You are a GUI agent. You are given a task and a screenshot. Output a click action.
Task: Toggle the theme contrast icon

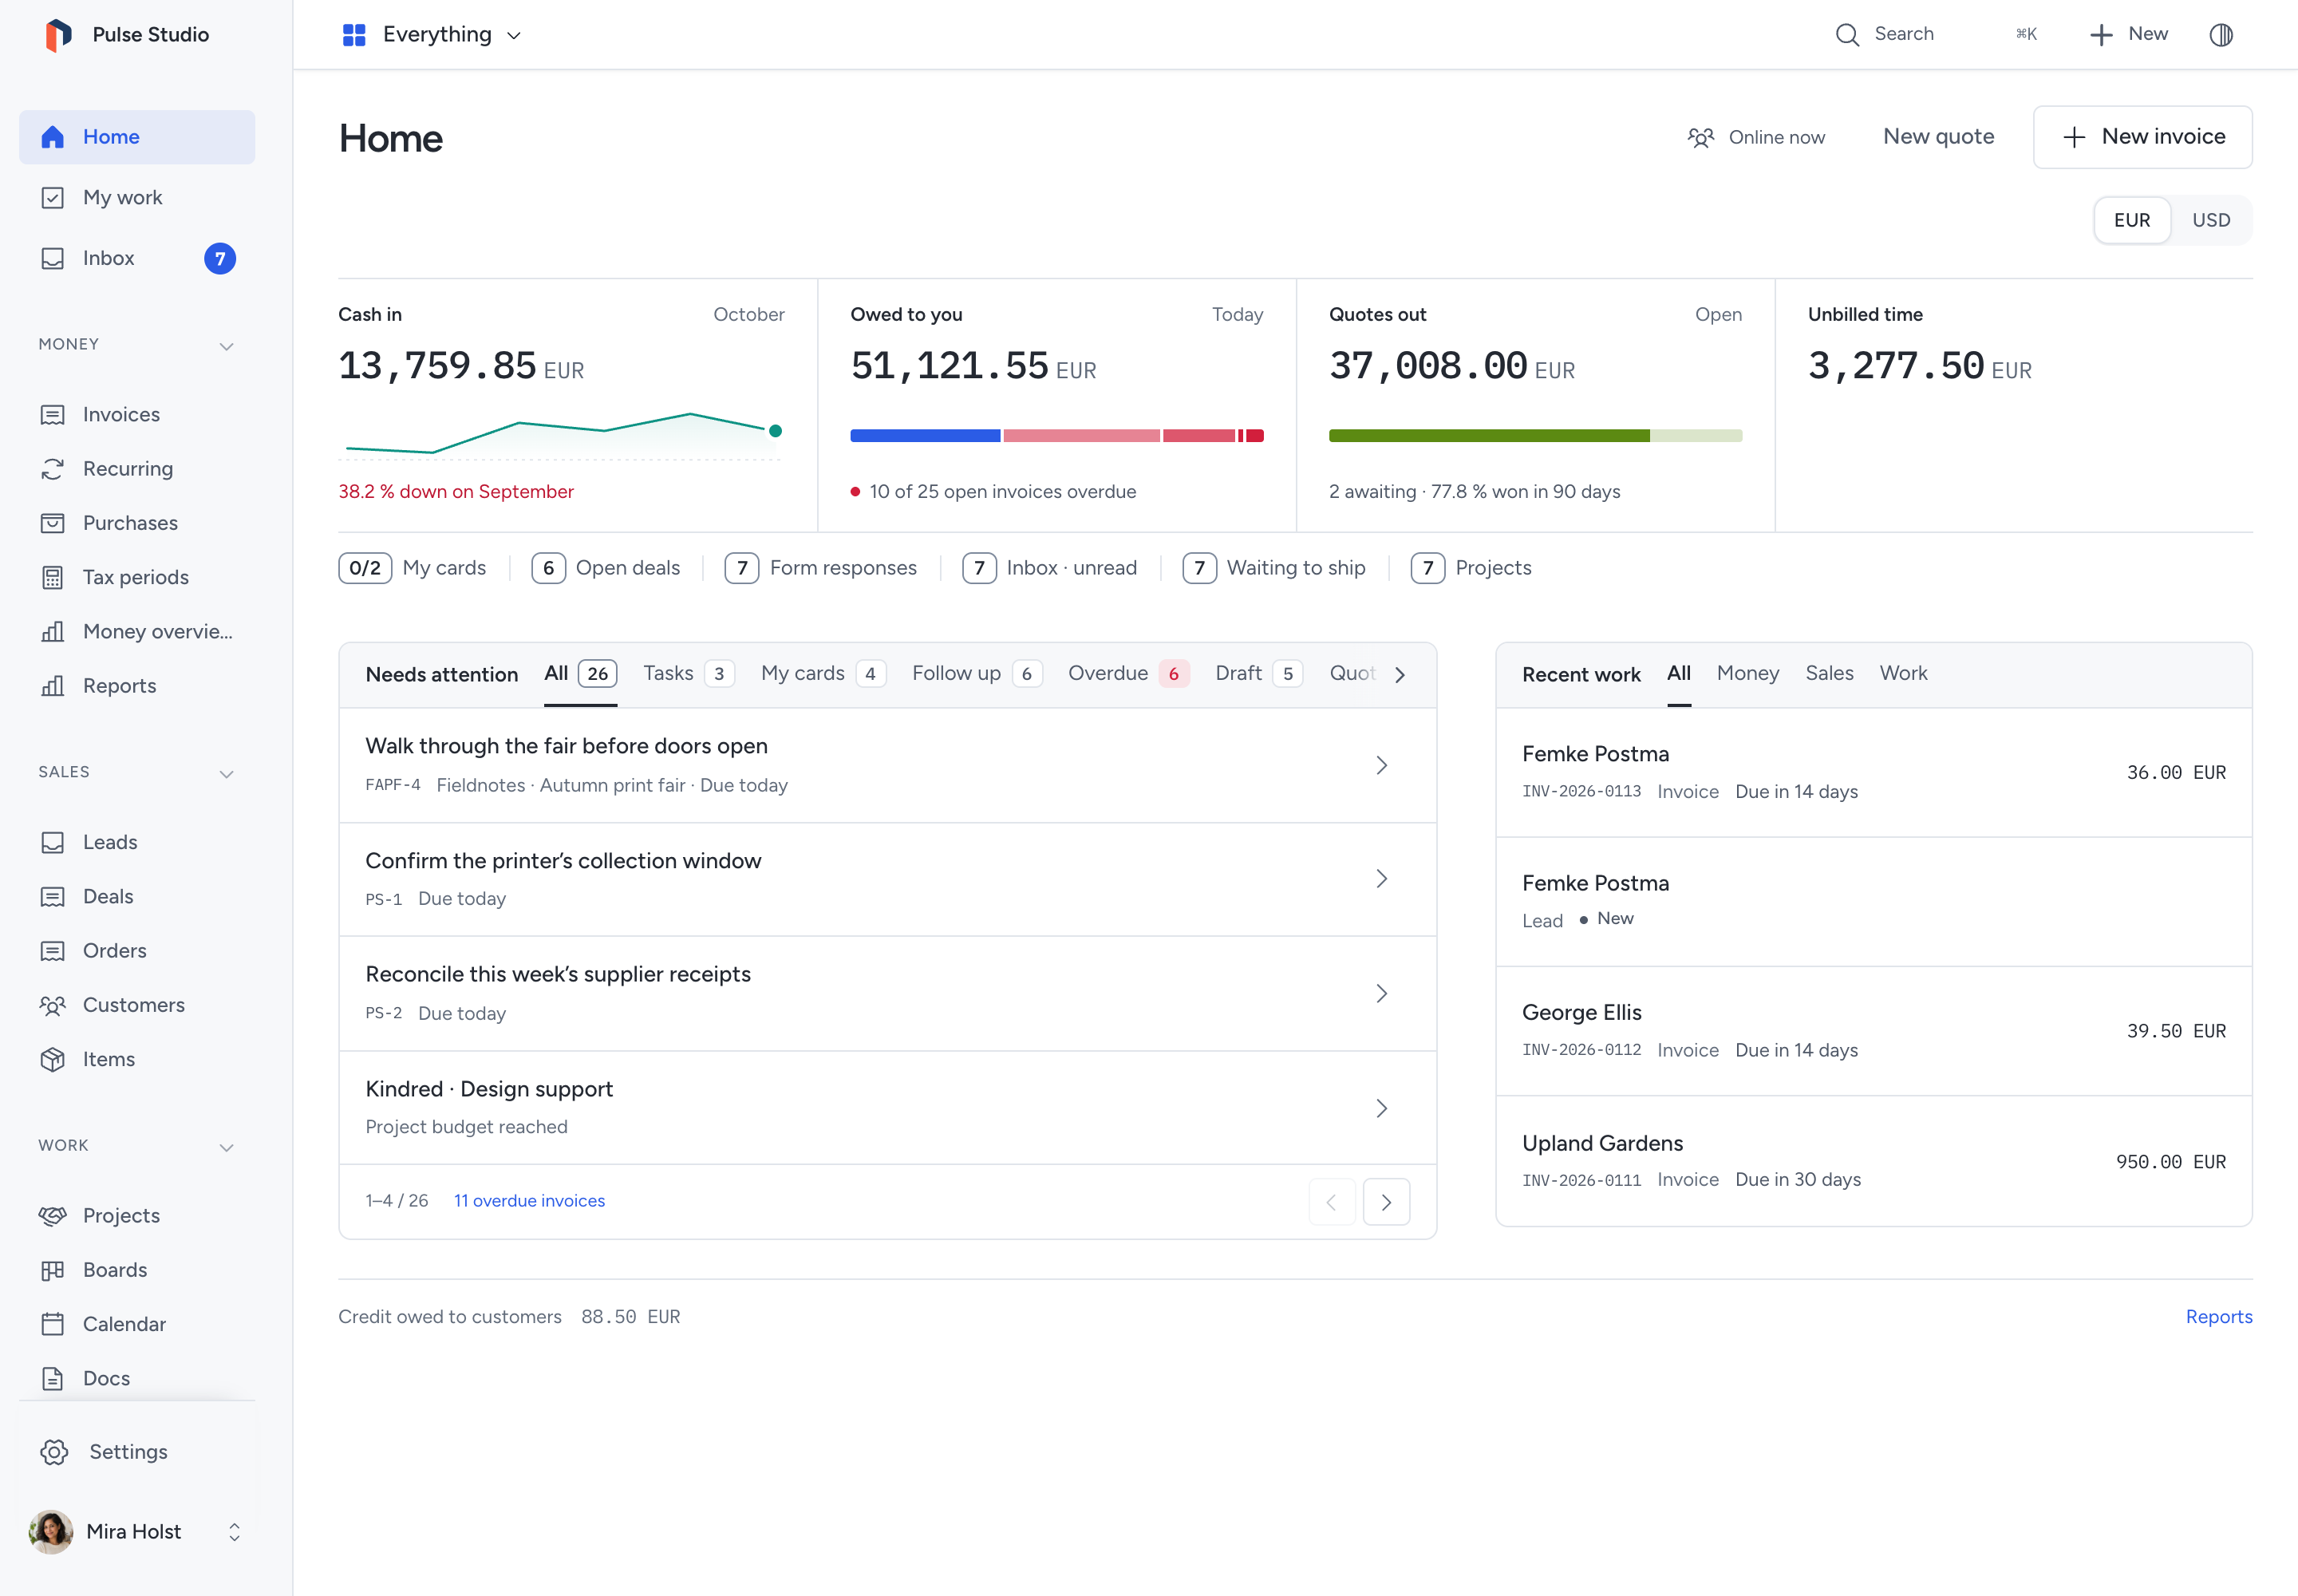pyautogui.click(x=2221, y=35)
